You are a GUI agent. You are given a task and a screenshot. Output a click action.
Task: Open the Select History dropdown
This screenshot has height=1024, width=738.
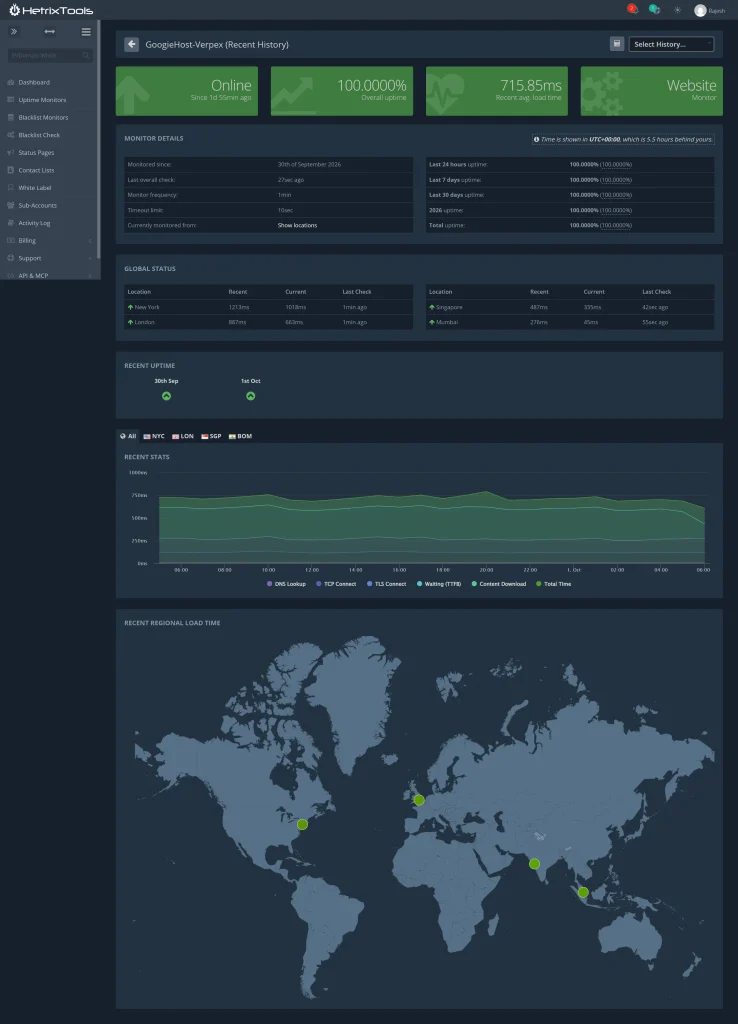(x=671, y=44)
